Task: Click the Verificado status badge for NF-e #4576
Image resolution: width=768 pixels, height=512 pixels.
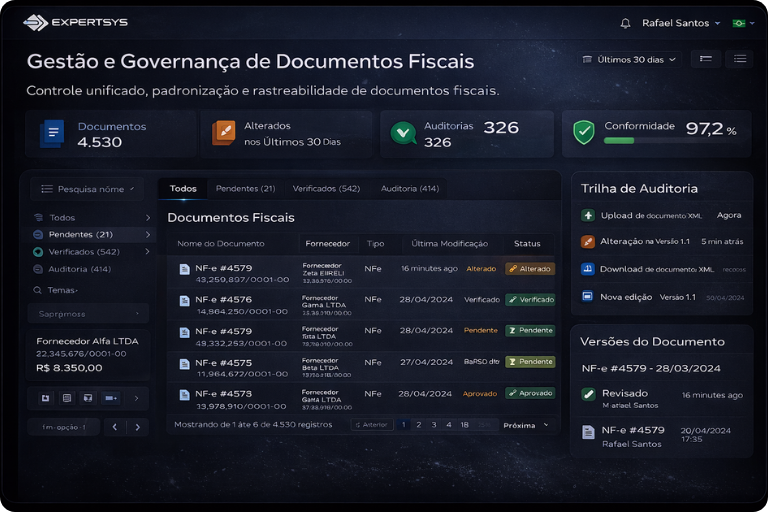Action: (x=530, y=299)
